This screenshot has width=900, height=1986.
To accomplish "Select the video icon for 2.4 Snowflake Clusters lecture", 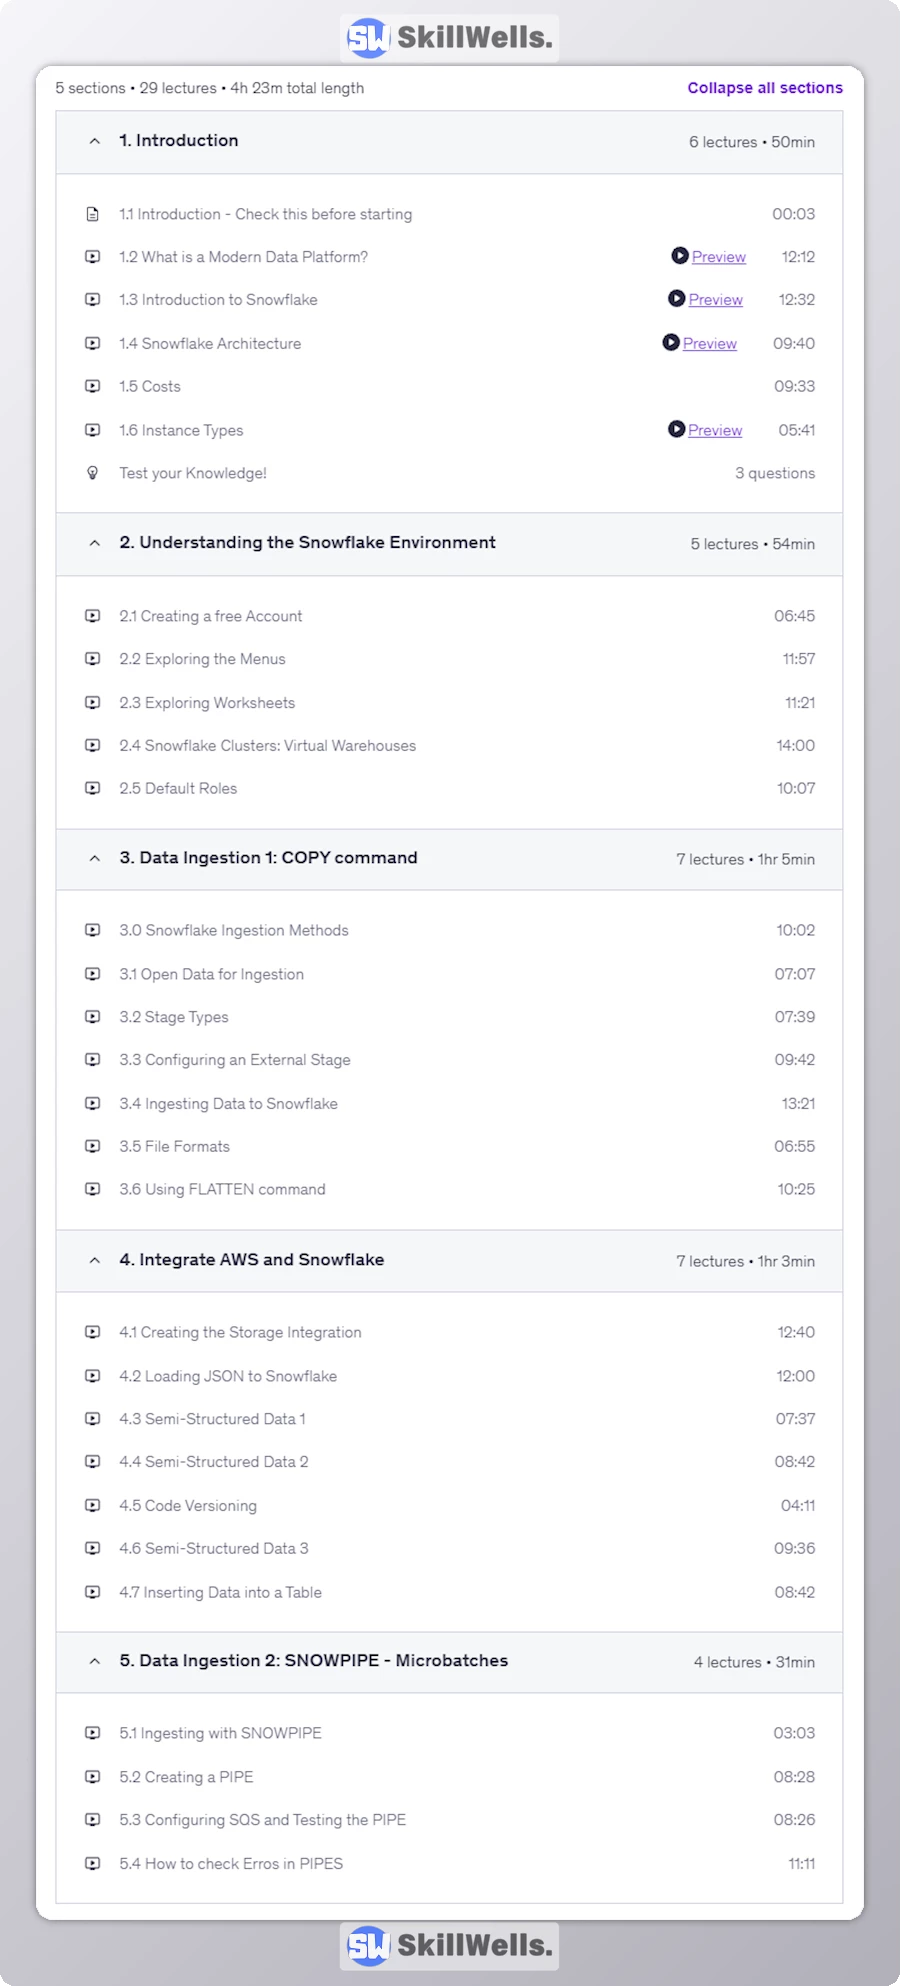I will (x=92, y=745).
